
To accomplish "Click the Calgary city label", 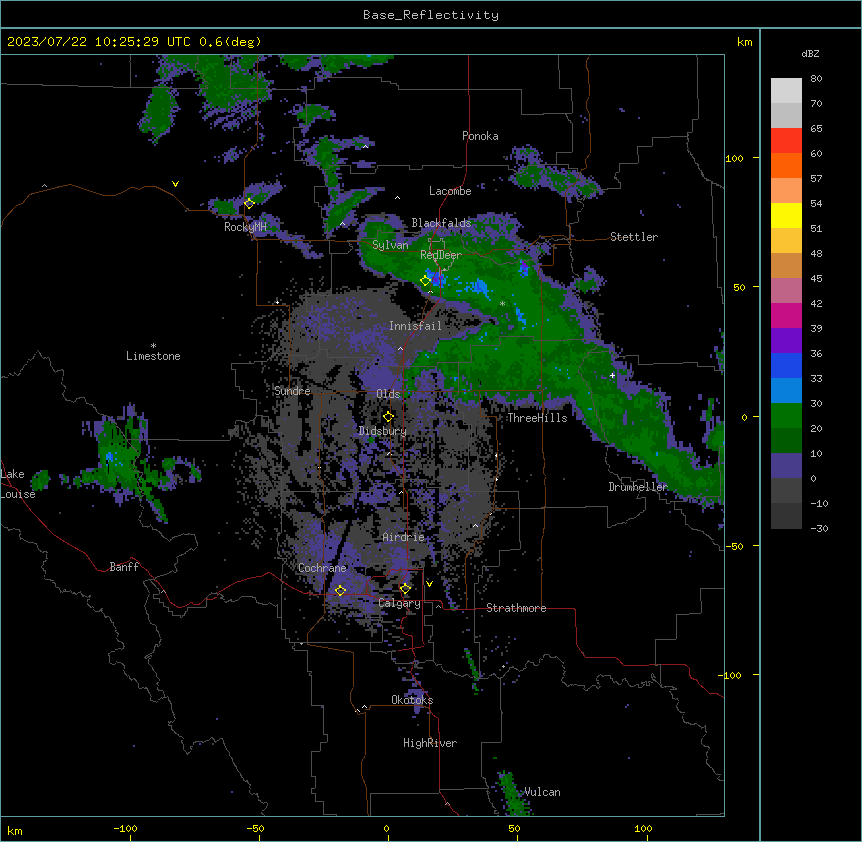I will click(399, 603).
